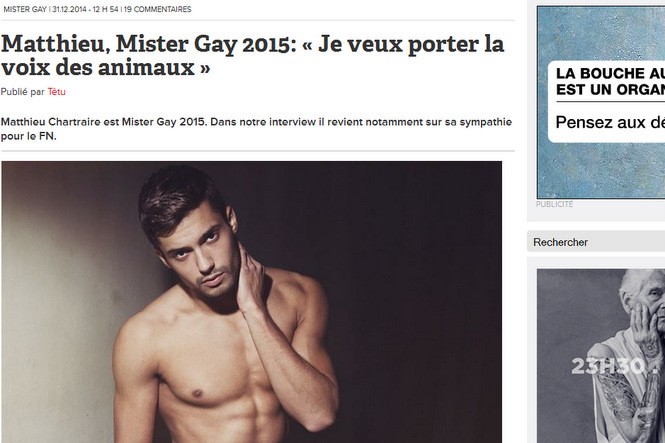Image resolution: width=665 pixels, height=443 pixels.
Task: Click the 'EST UN ORGAN' ad line
Action: click(610, 90)
